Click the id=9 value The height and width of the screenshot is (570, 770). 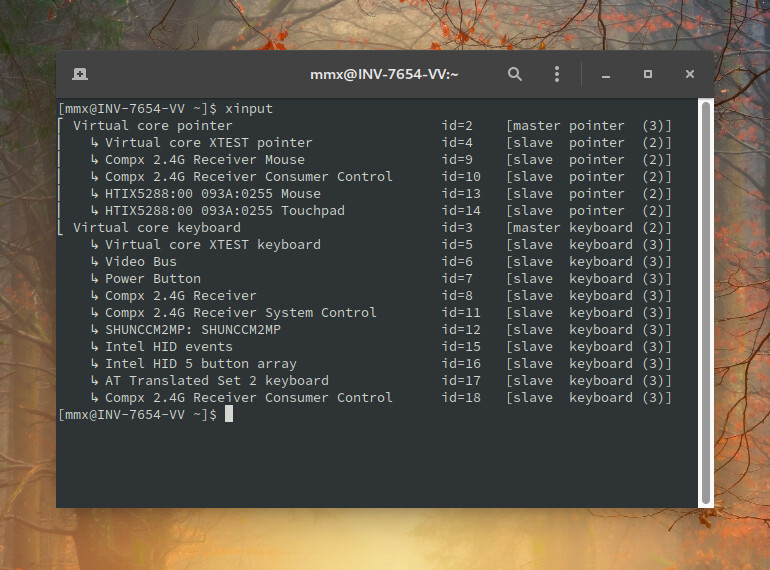point(457,160)
